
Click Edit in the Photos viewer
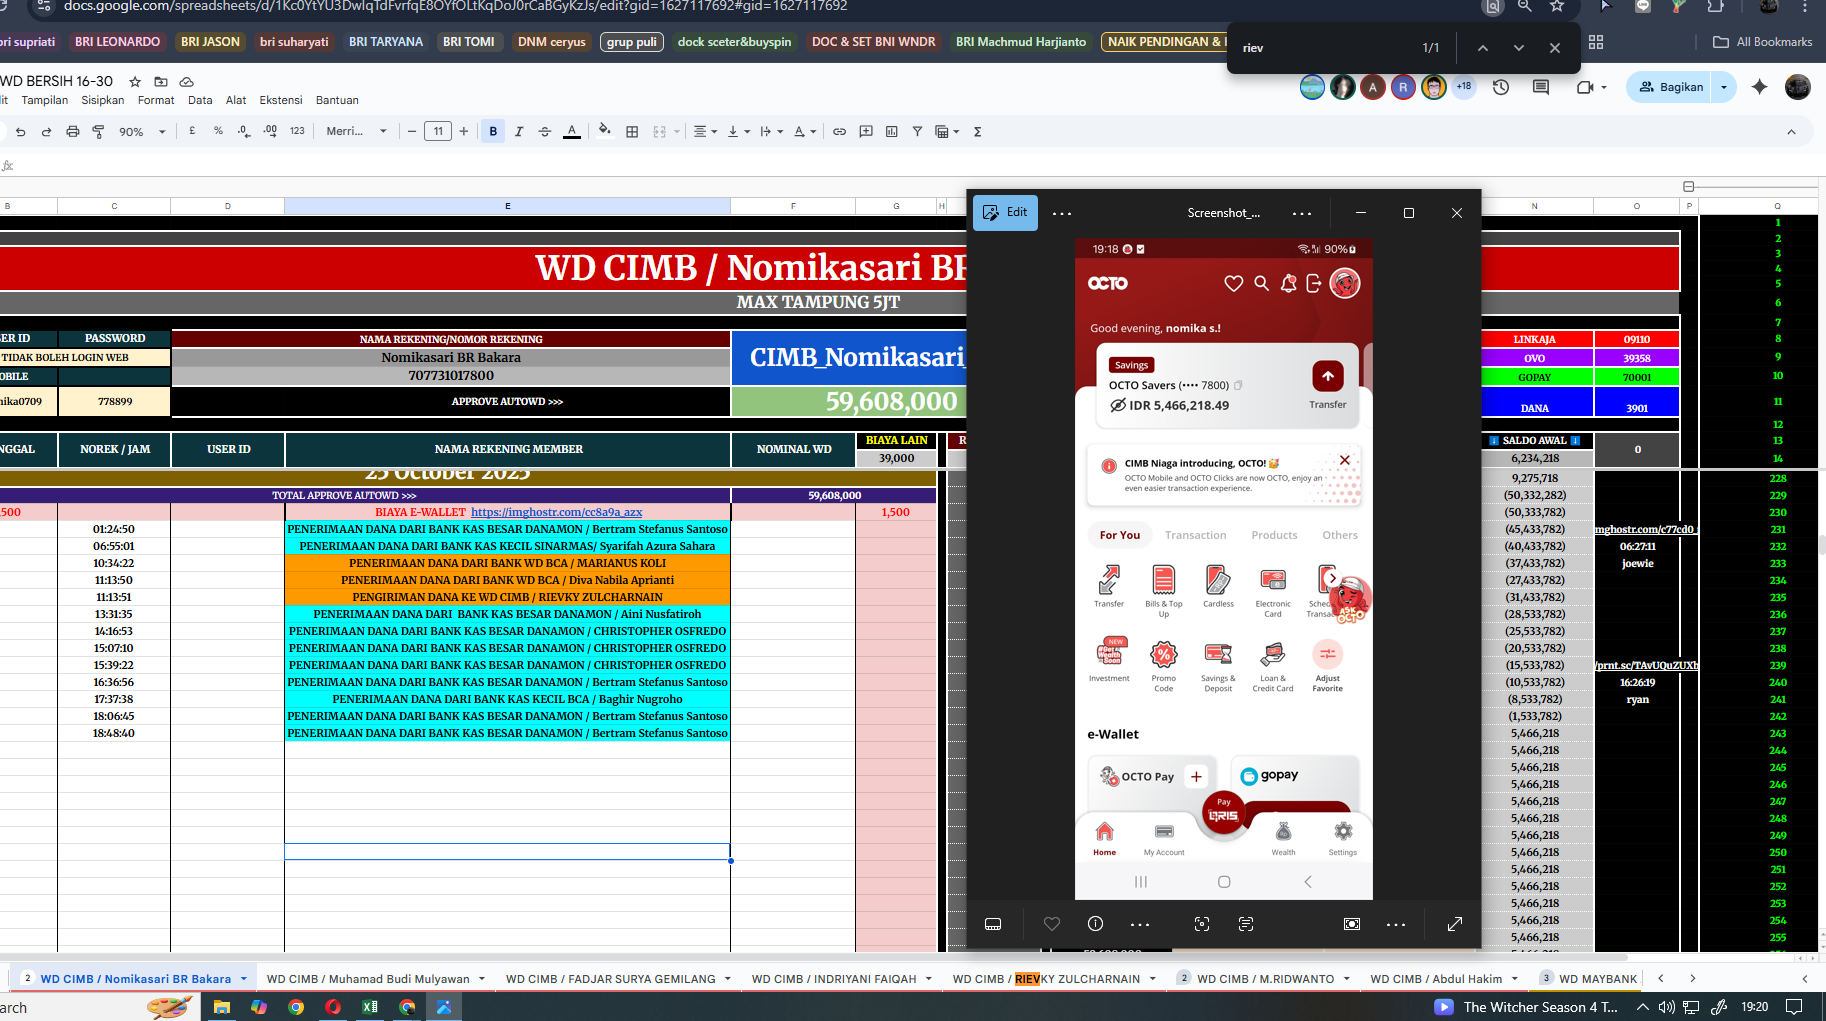click(1005, 212)
